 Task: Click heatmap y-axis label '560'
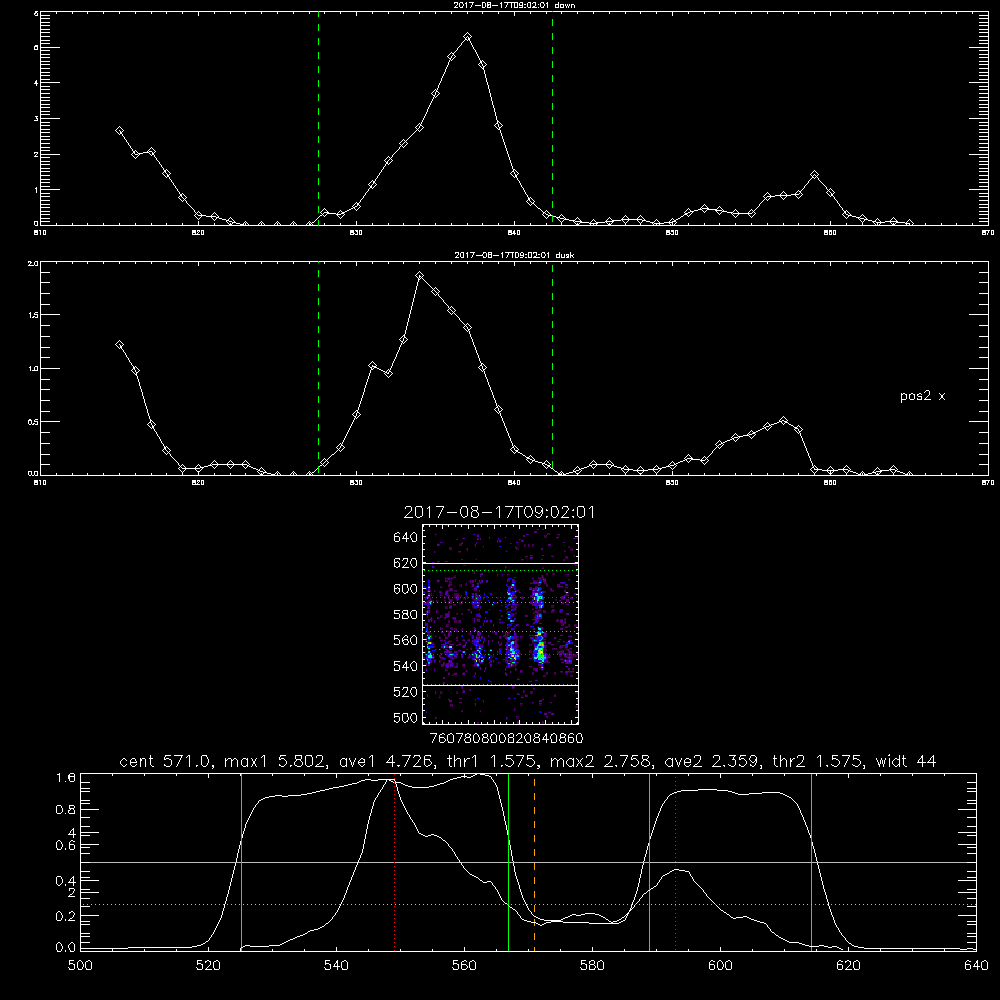click(406, 640)
